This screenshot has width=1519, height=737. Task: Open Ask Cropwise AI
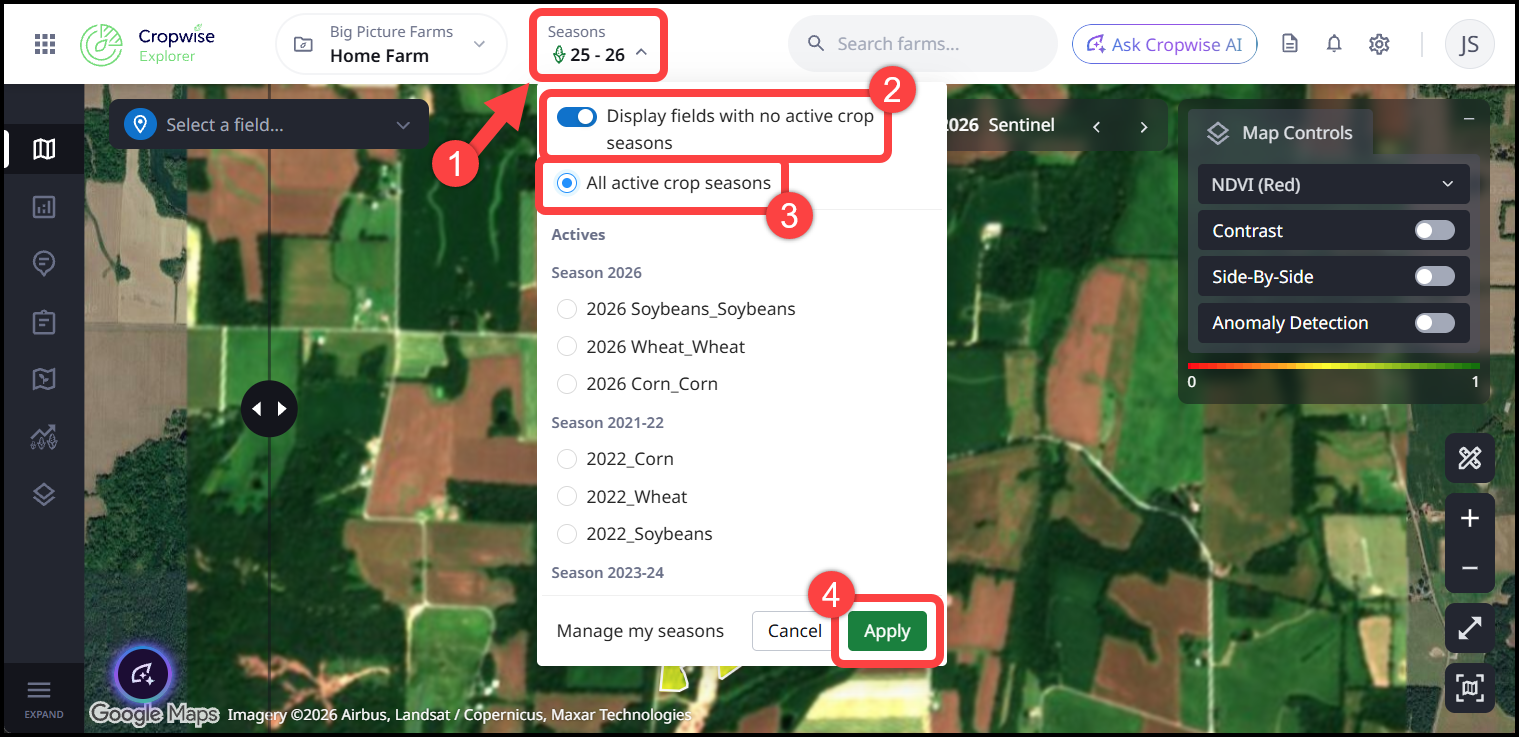point(1164,44)
